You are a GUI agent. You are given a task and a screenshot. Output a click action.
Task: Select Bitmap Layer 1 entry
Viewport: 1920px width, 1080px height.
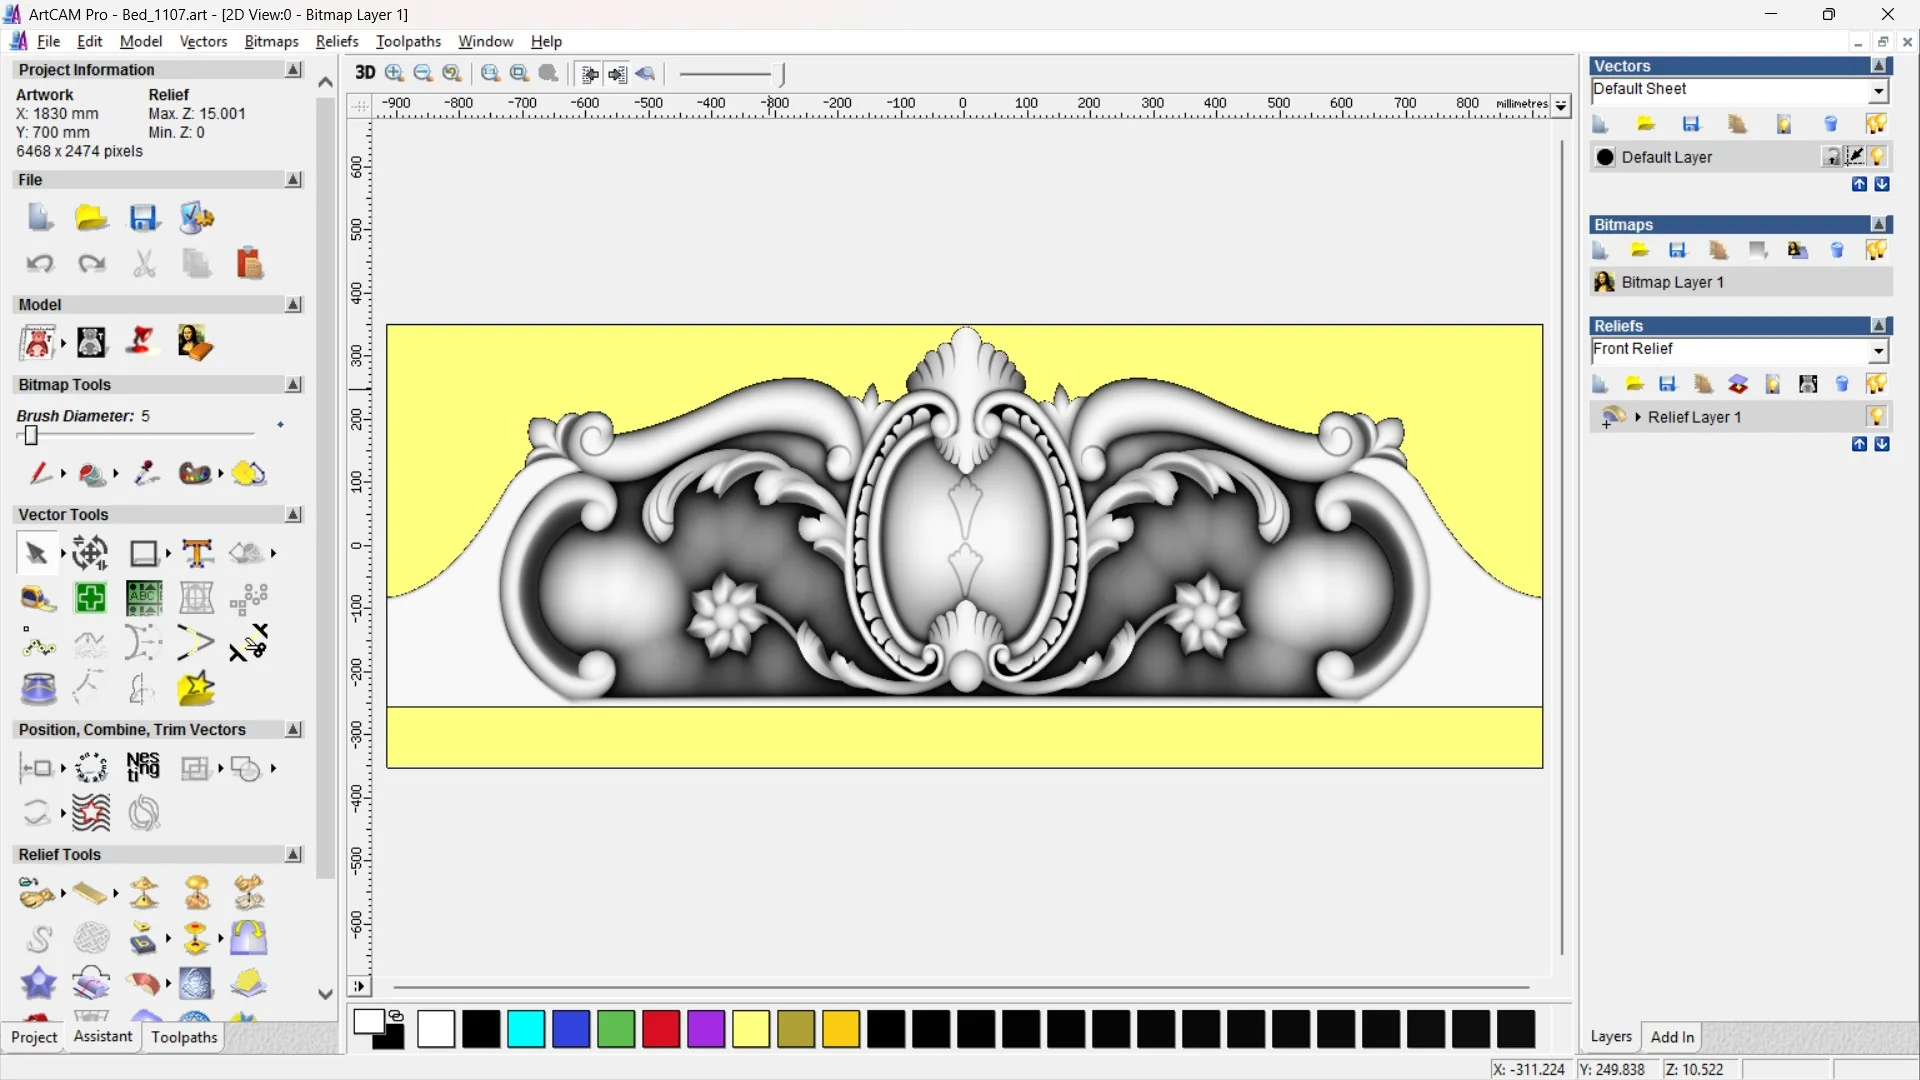point(1672,282)
